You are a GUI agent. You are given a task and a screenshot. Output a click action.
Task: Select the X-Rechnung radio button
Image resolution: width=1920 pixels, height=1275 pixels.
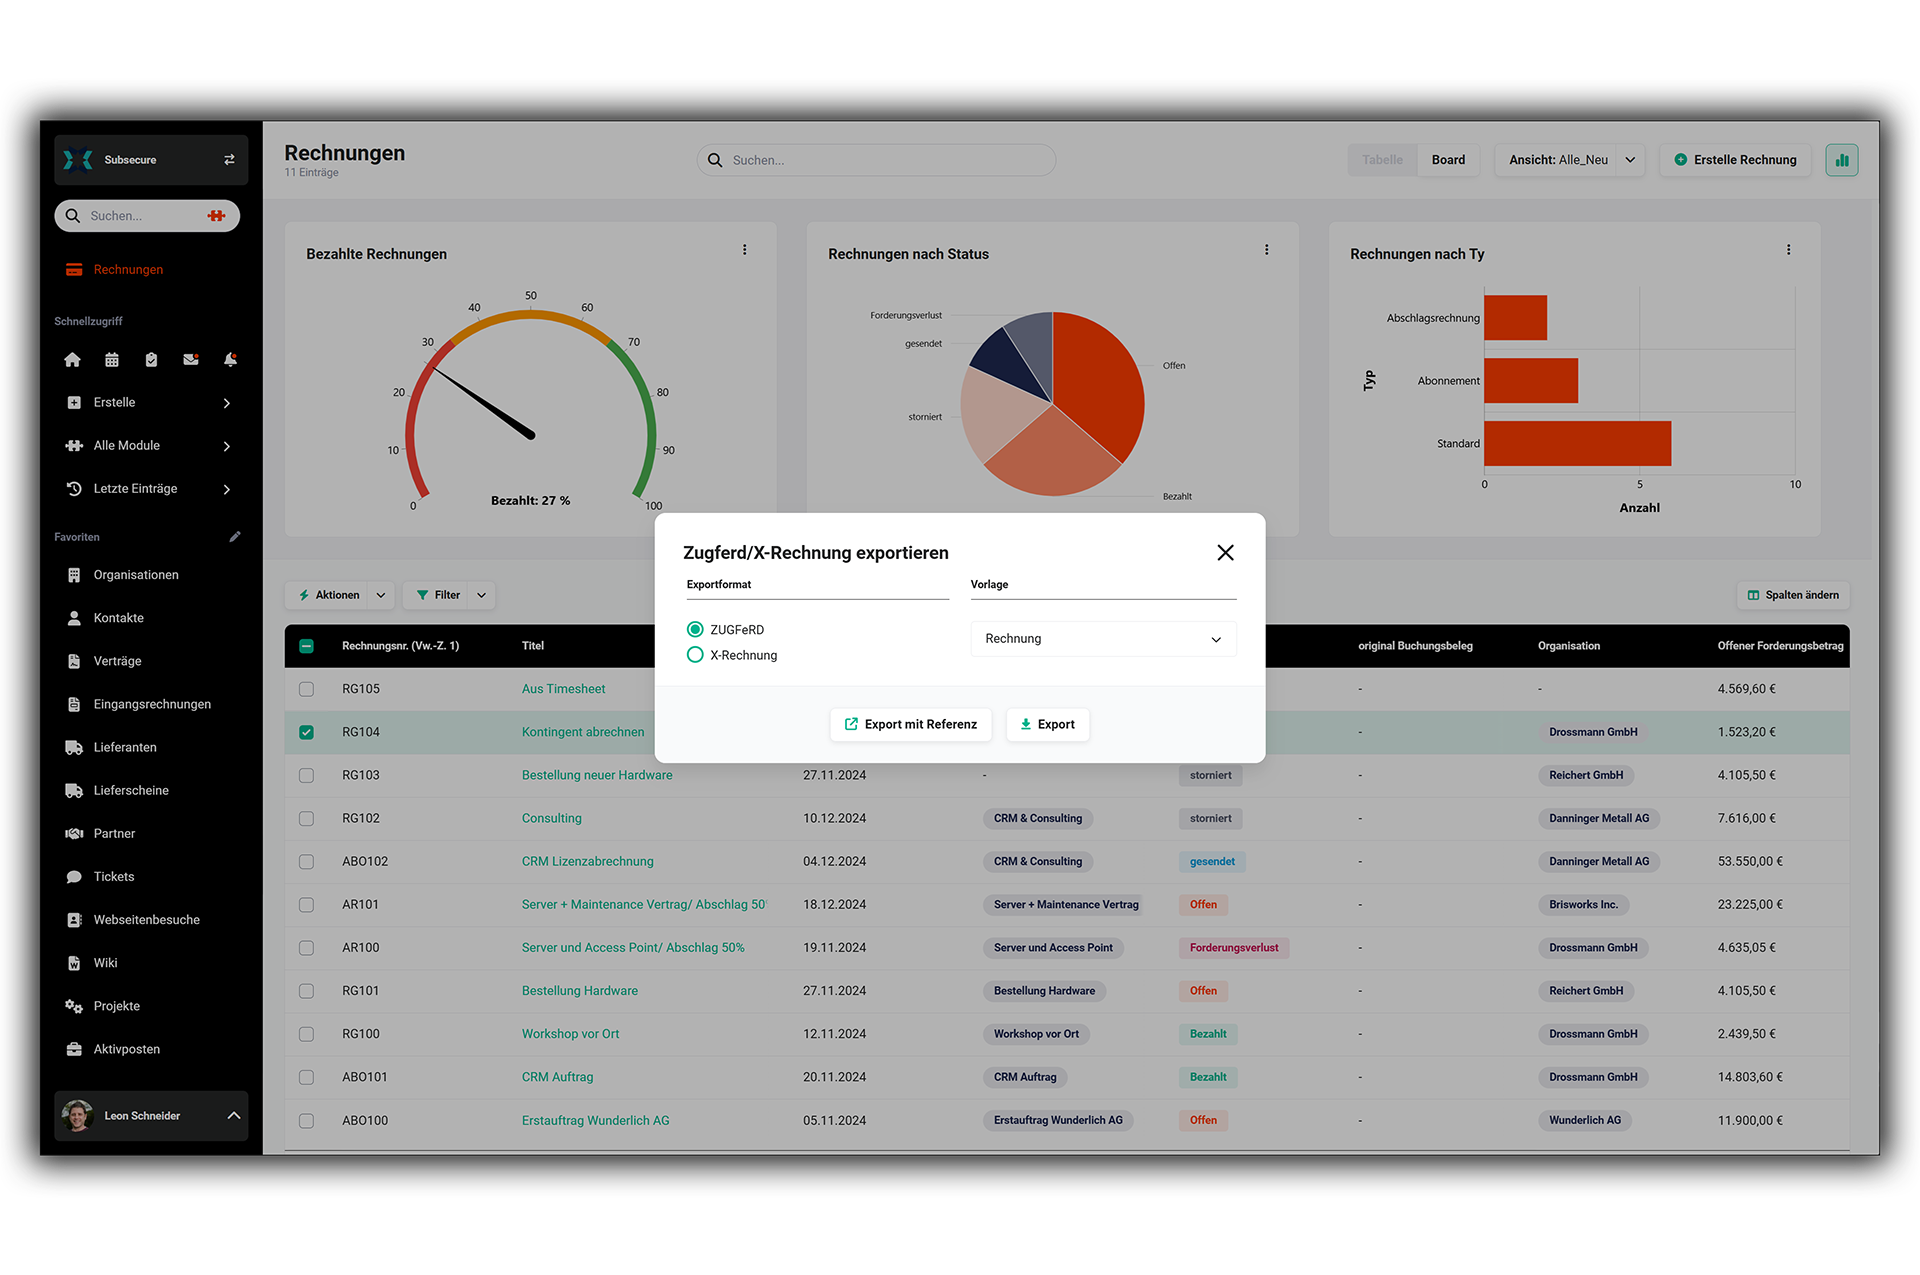695,655
